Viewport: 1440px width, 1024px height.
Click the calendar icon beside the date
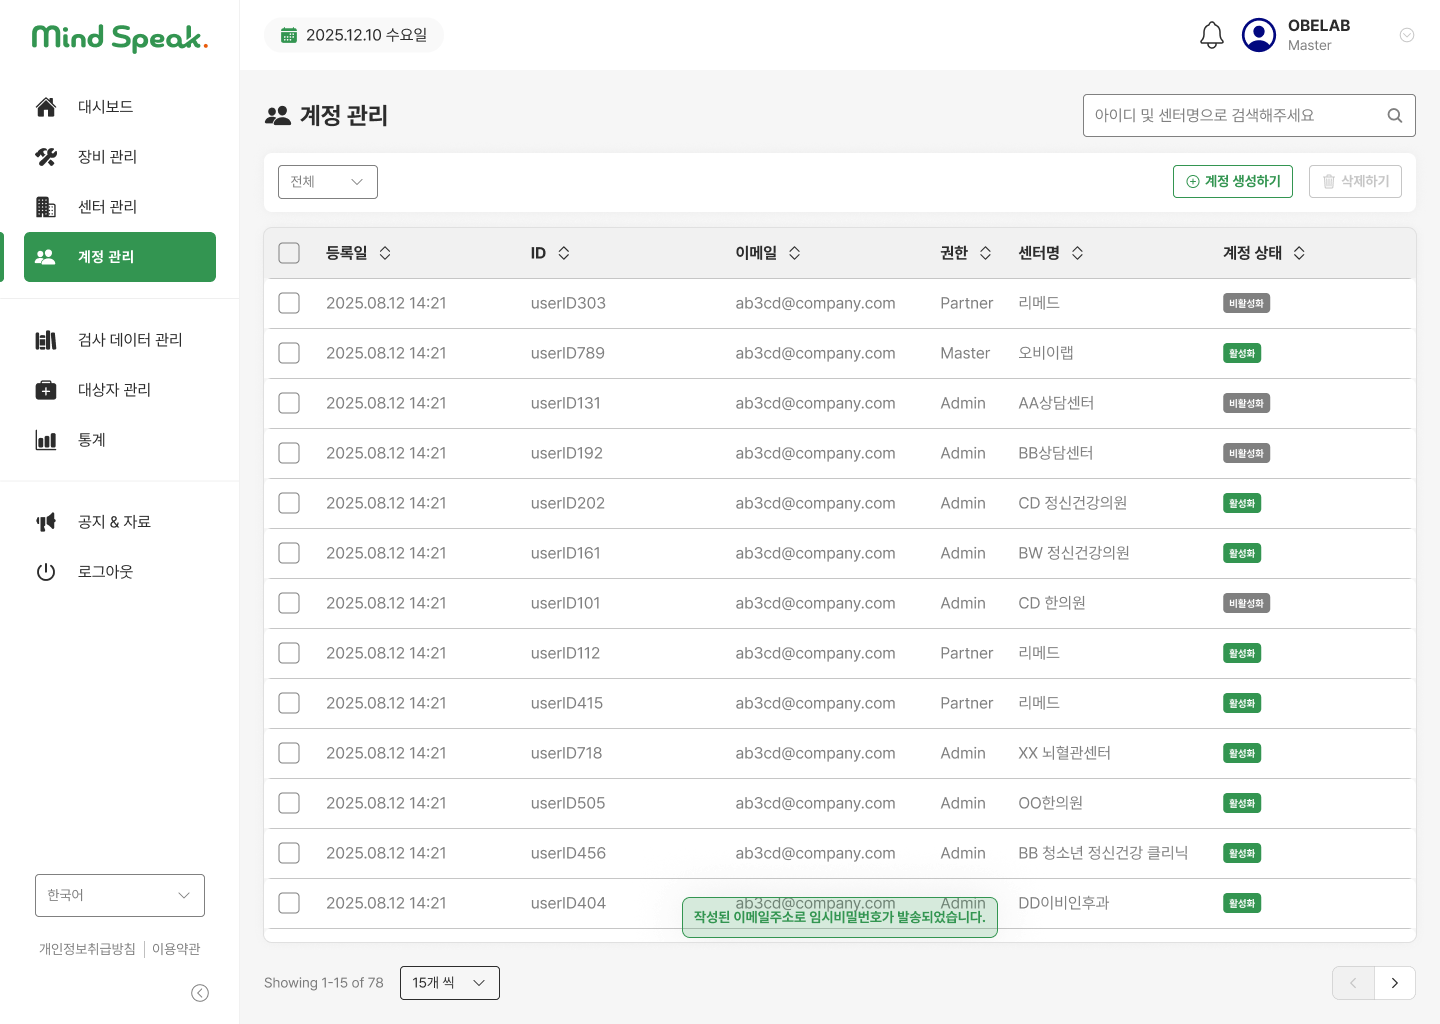tap(289, 35)
